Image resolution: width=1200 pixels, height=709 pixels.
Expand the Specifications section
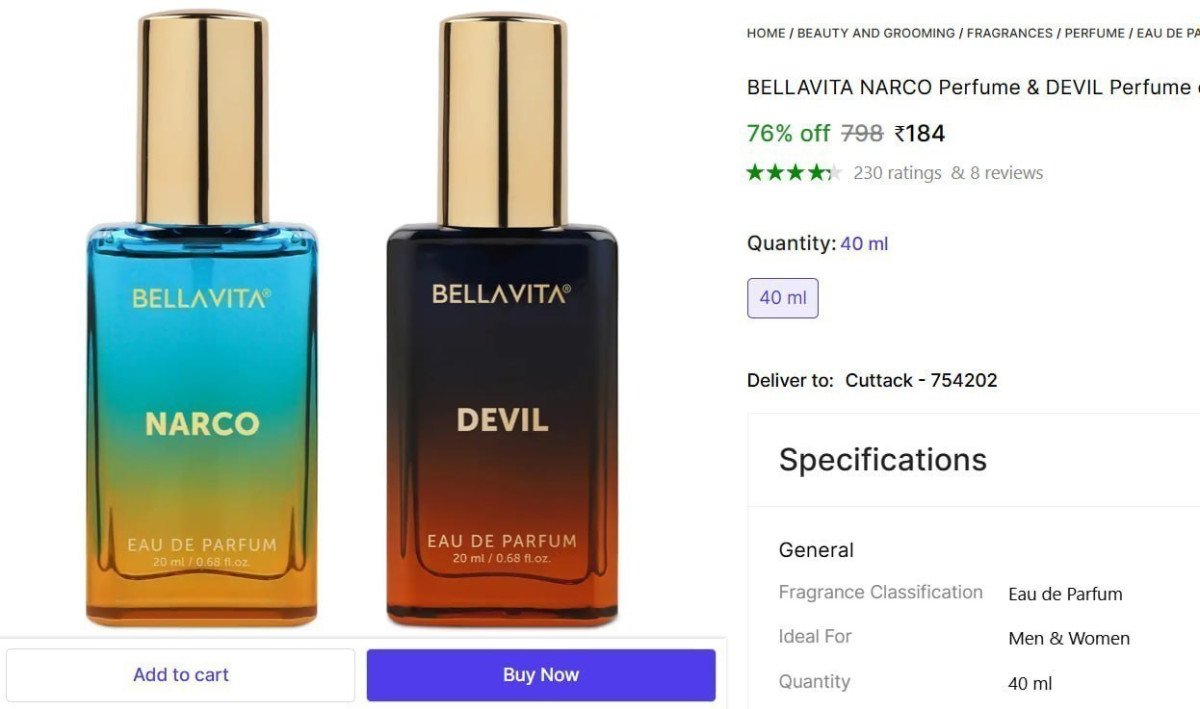883,459
